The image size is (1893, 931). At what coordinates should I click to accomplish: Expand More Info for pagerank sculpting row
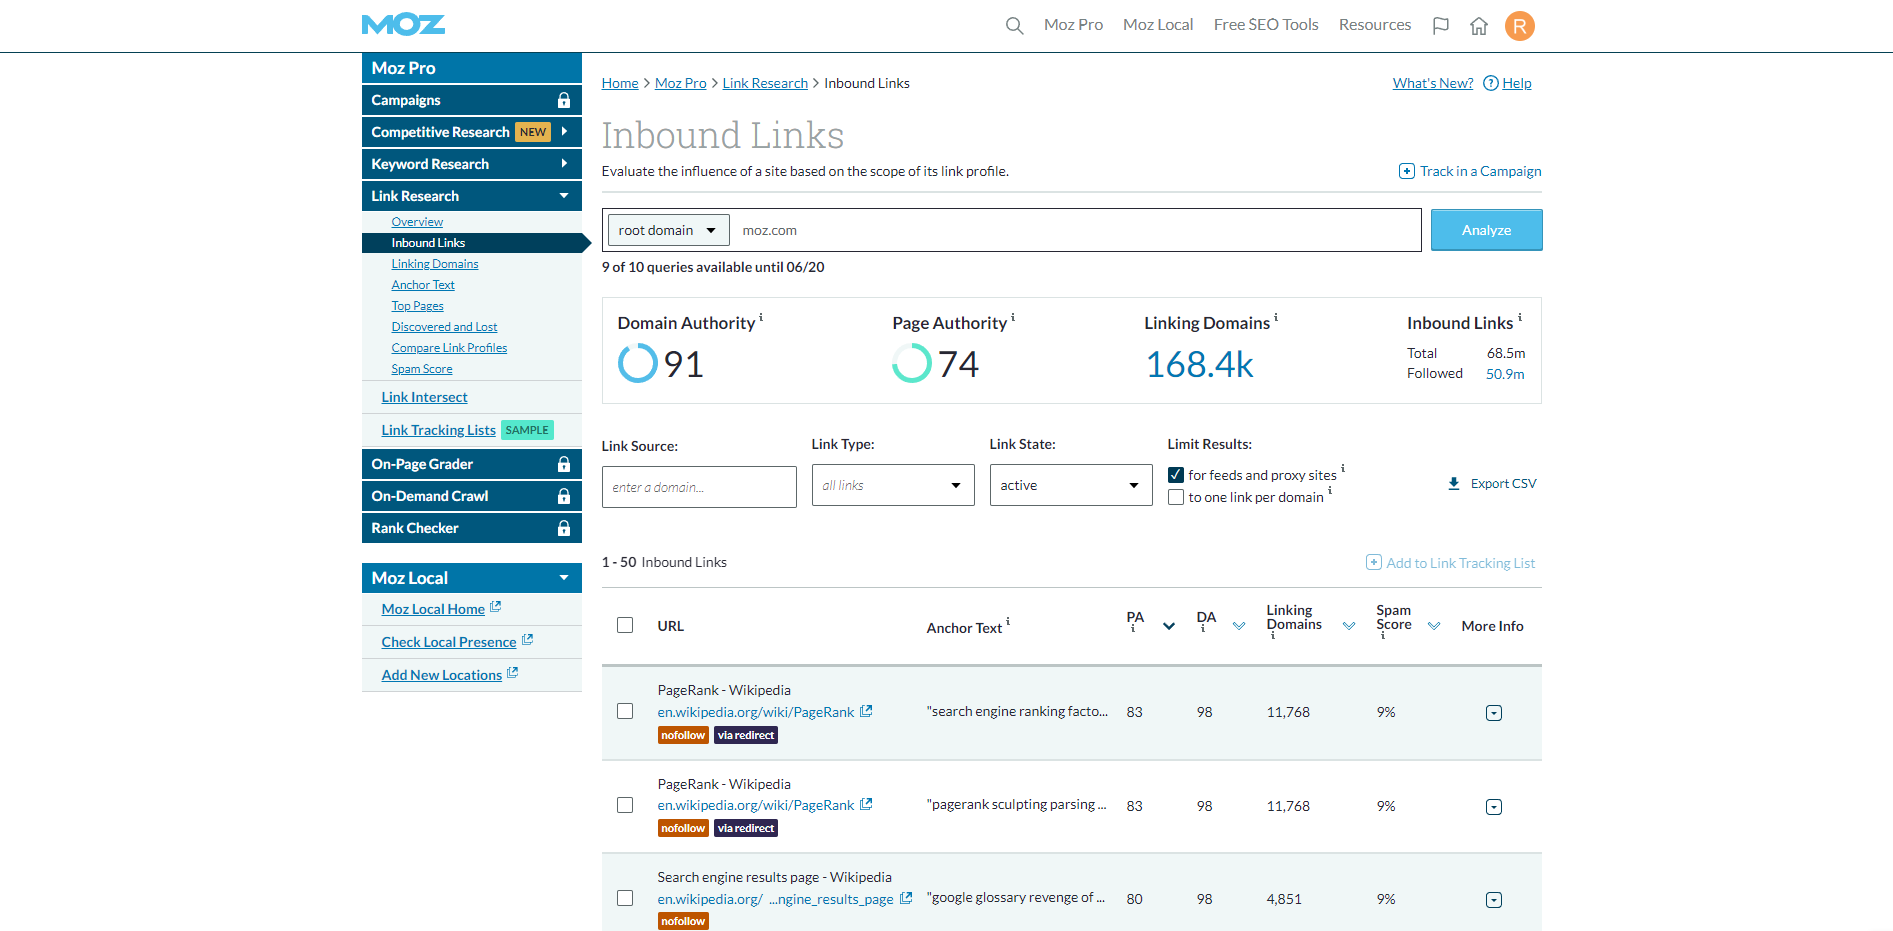pyautogui.click(x=1494, y=807)
